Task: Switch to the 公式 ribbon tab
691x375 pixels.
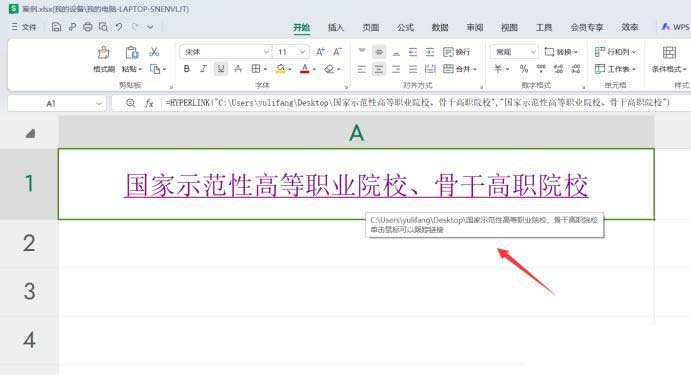Action: [405, 27]
